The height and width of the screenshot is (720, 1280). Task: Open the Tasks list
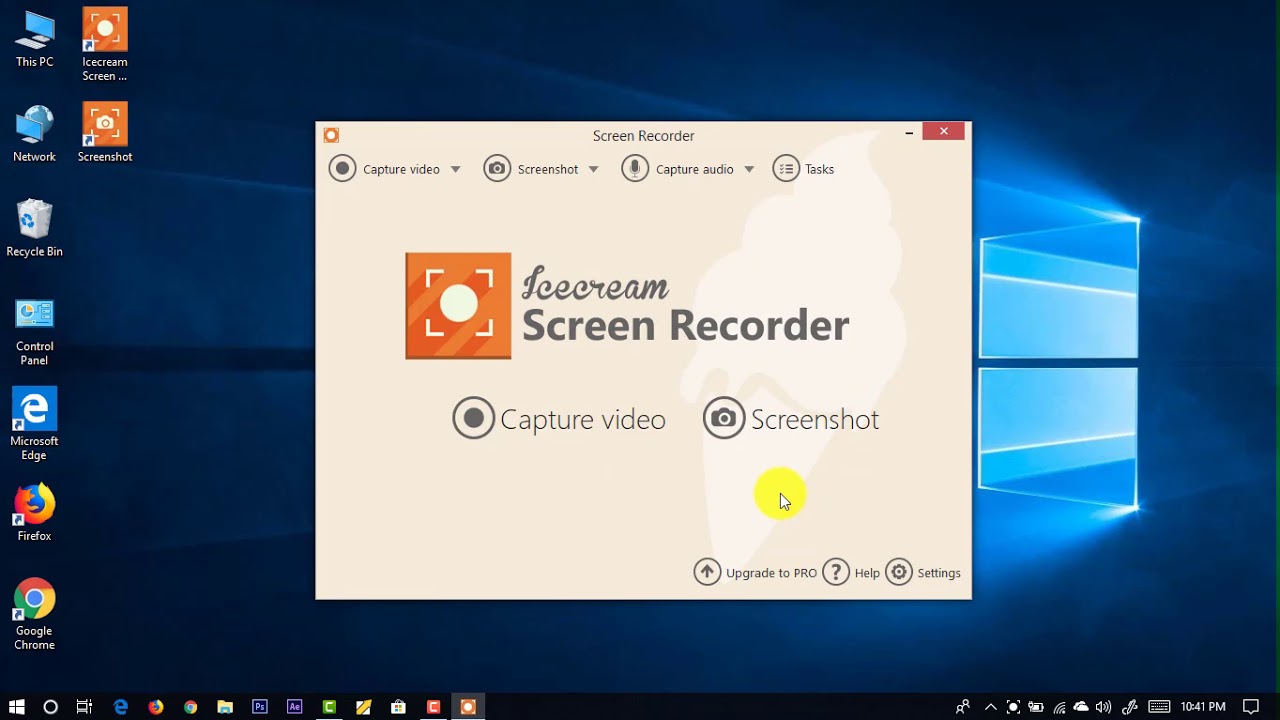coord(804,169)
